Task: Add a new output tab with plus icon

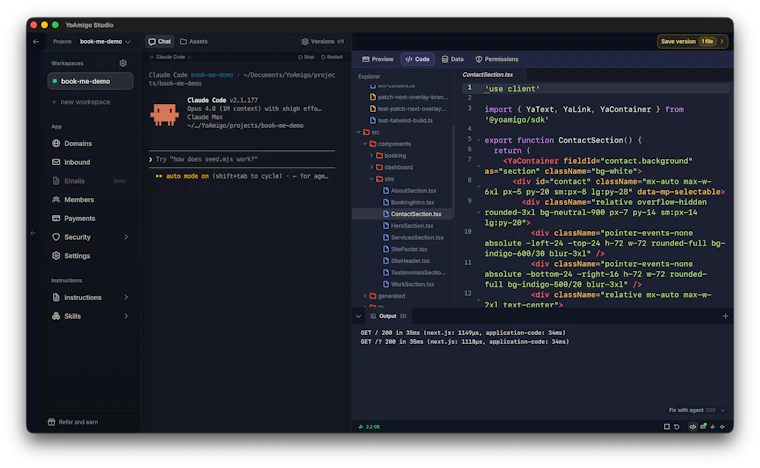Action: 725,316
